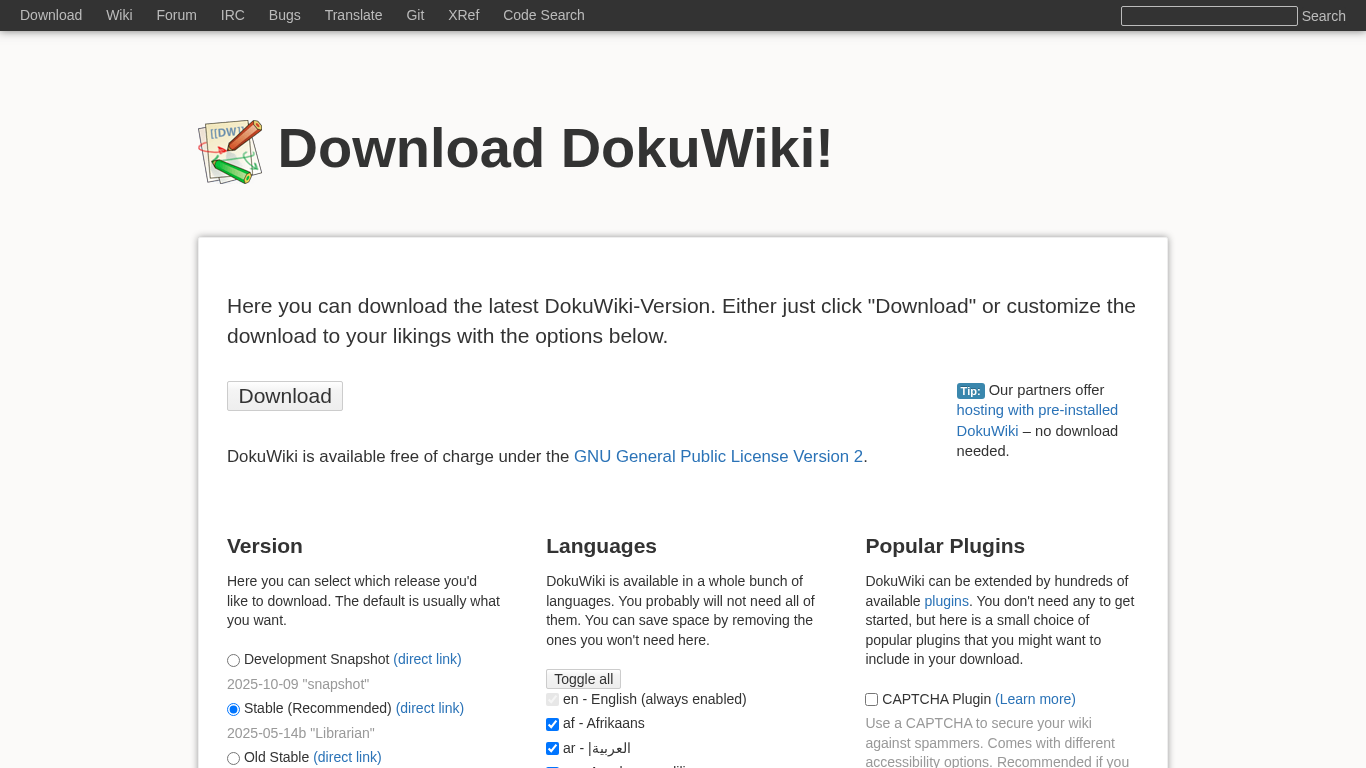Focus the top search input field
The height and width of the screenshot is (768, 1366).
[1209, 16]
